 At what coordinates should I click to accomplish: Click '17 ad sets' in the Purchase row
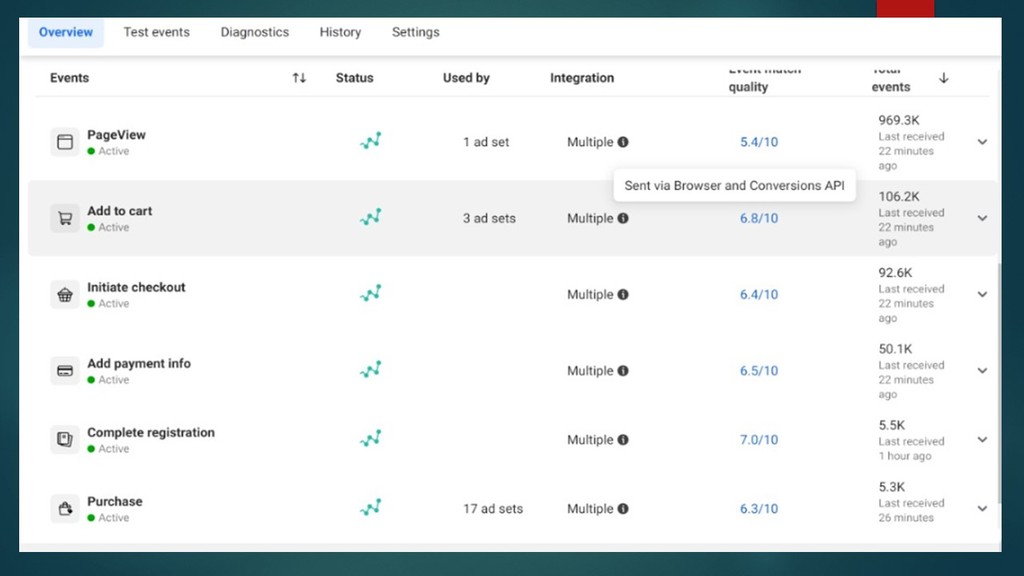(493, 509)
